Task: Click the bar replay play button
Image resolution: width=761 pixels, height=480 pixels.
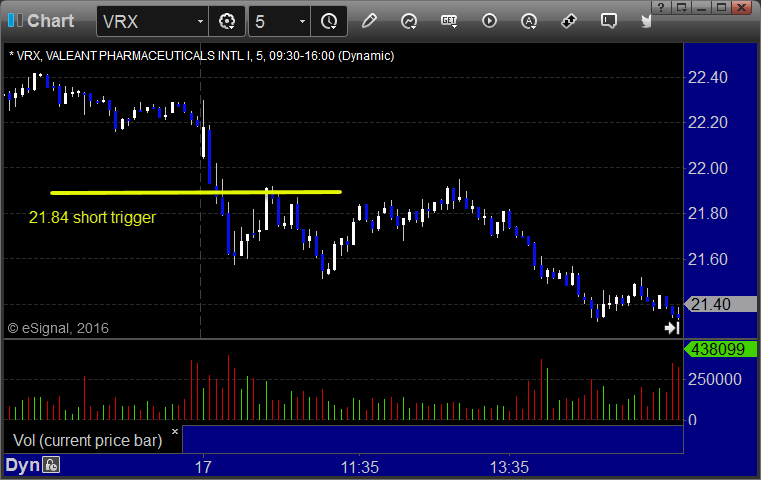Action: [x=489, y=21]
